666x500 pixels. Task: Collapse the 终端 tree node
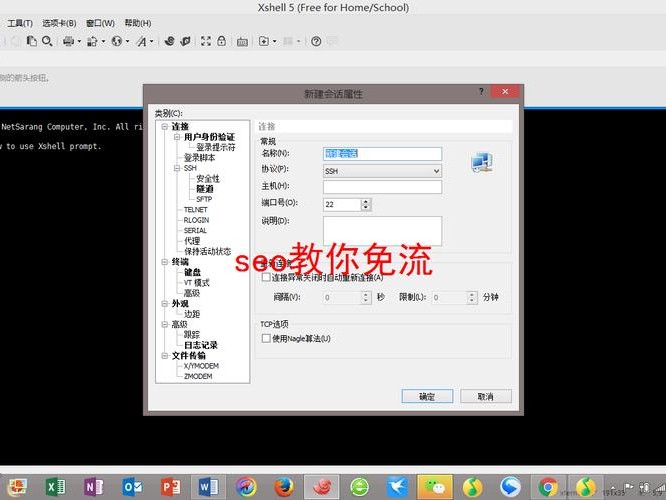165,262
